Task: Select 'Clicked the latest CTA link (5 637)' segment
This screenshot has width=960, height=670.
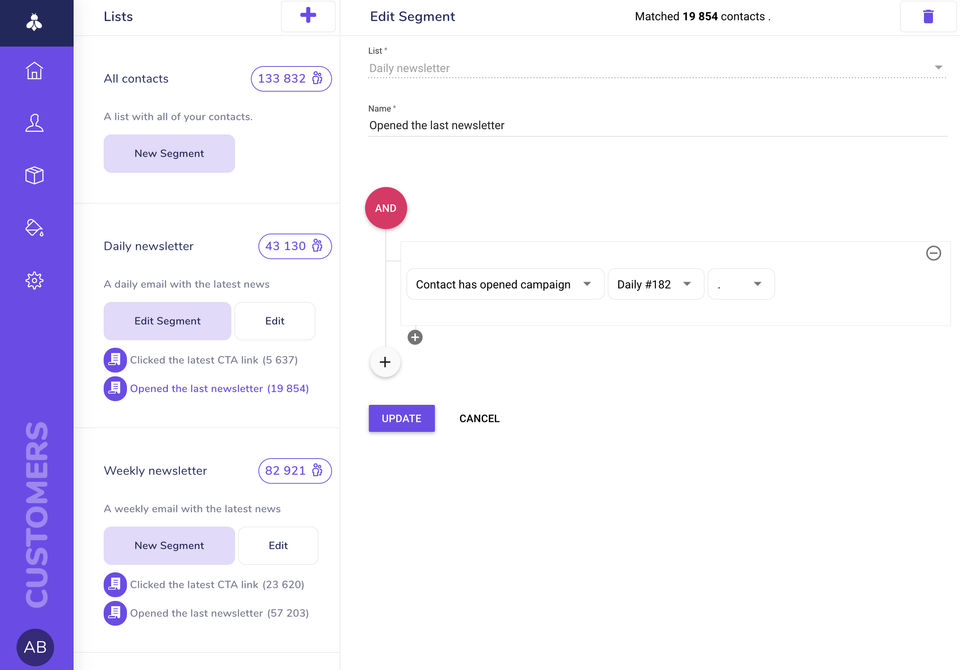Action: [x=213, y=360]
